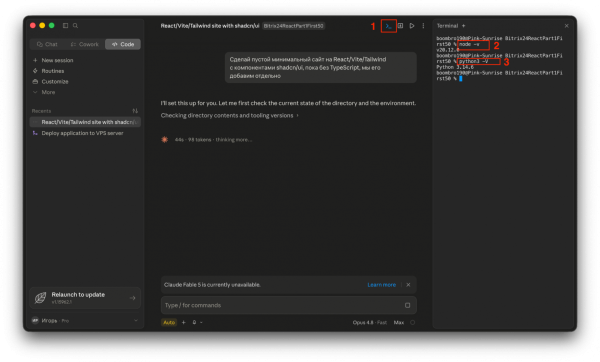
Task: Switch to the Chat tab
Action: click(47, 44)
